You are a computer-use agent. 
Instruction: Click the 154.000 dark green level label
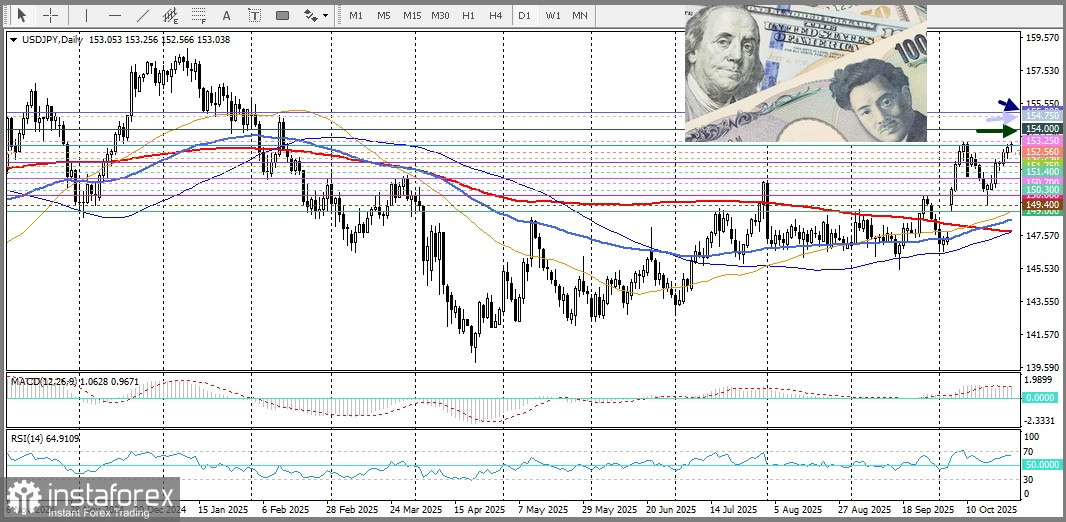(1042, 128)
